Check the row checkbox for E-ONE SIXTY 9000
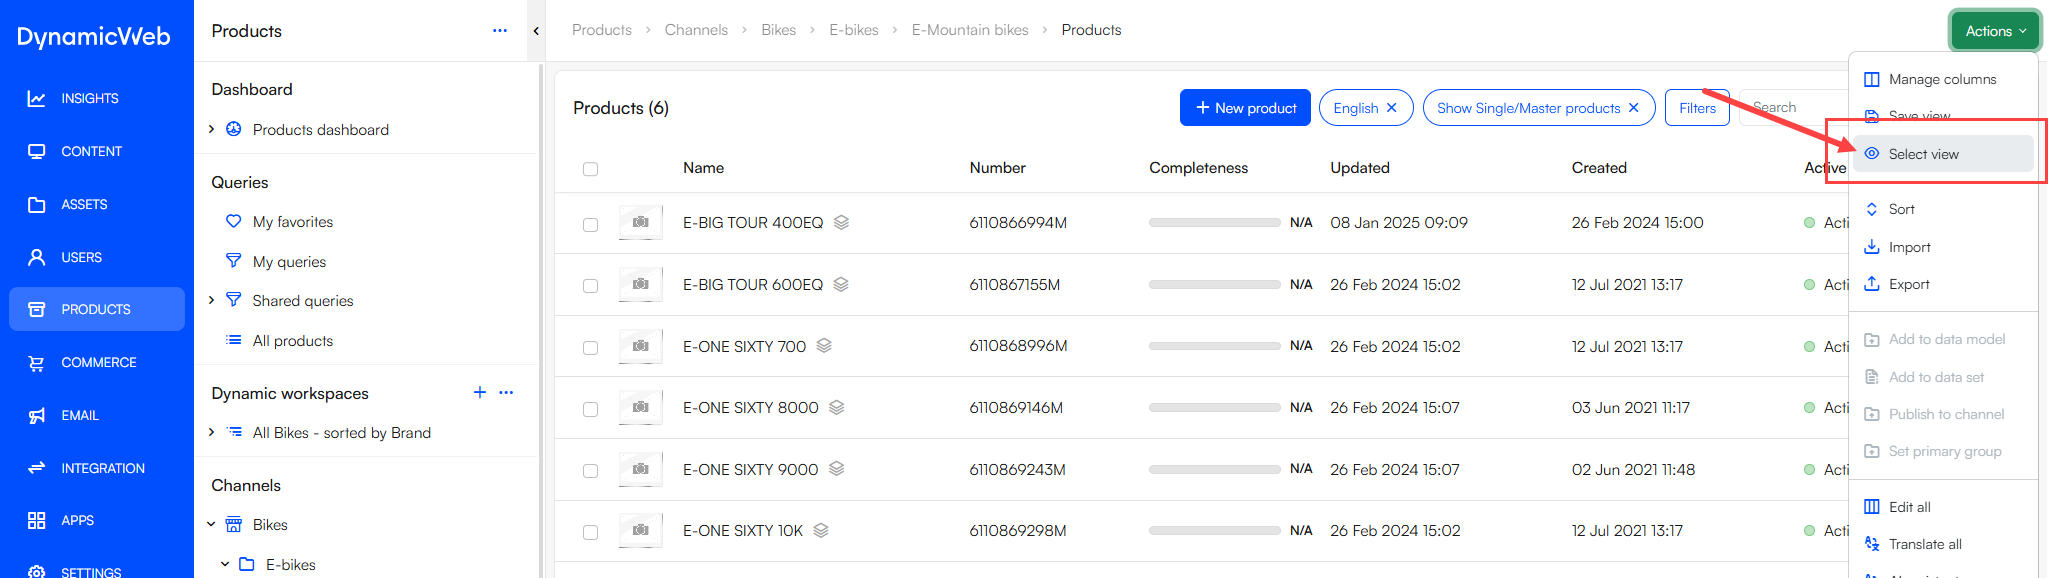Viewport: 2048px width, 578px height. click(590, 469)
